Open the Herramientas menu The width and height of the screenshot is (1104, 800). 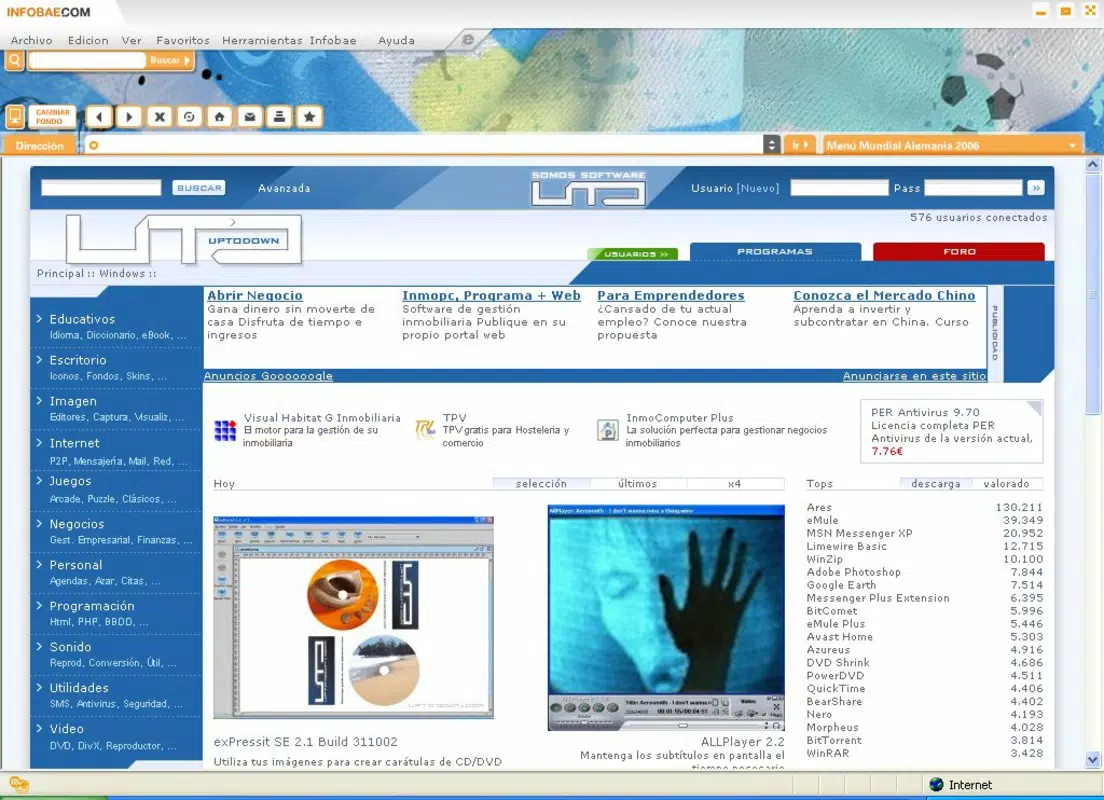(x=262, y=41)
